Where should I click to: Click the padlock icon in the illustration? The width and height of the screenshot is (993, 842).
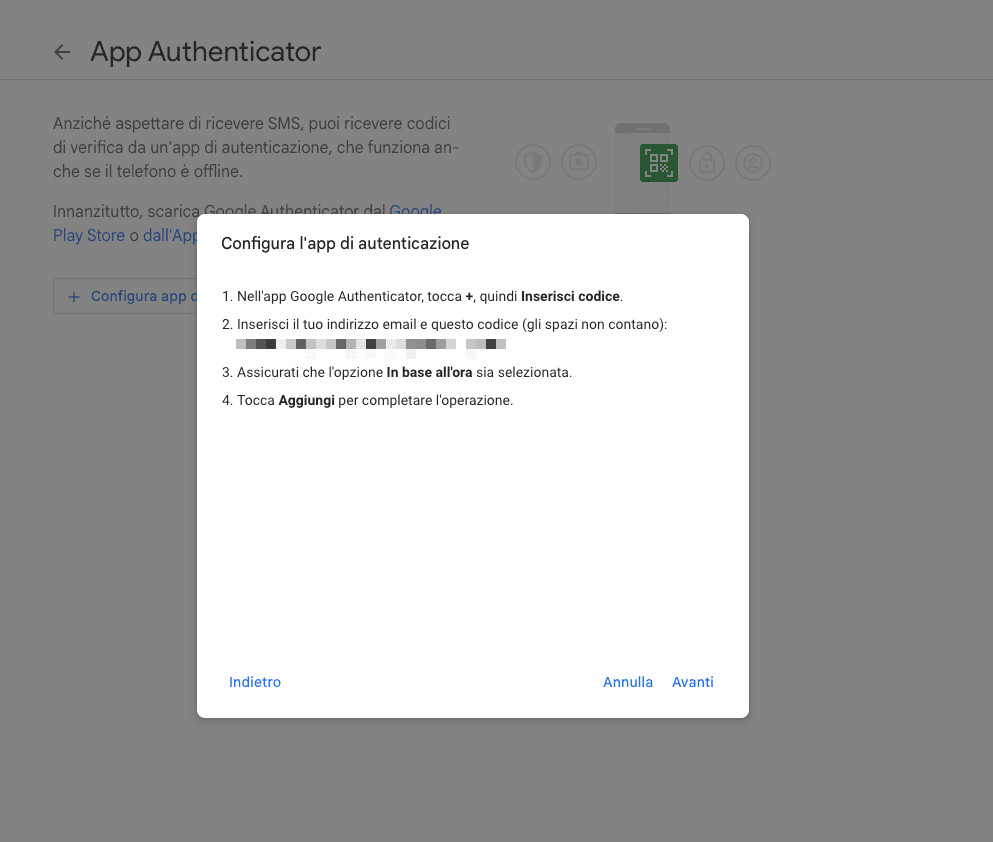tap(707, 163)
